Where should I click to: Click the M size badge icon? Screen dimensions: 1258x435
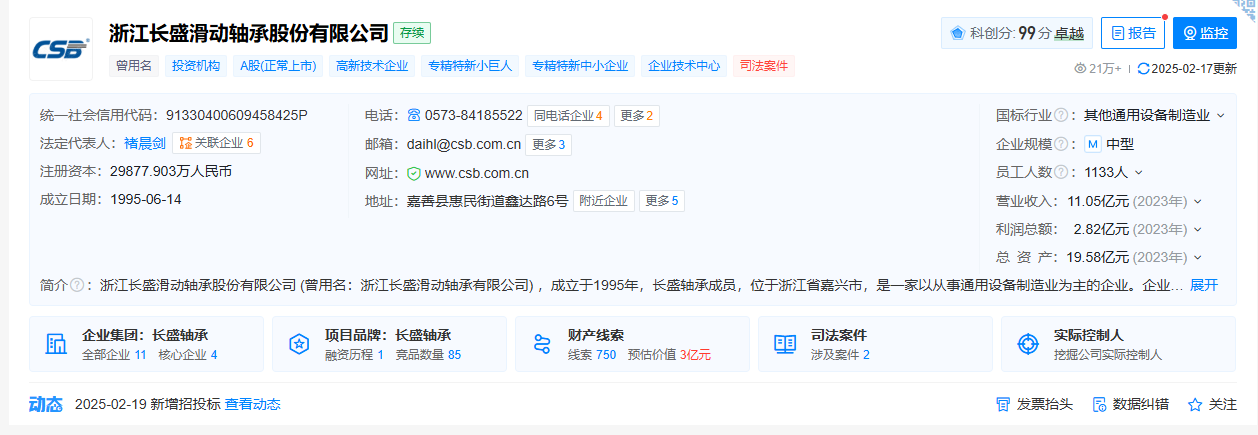pyautogui.click(x=1093, y=144)
